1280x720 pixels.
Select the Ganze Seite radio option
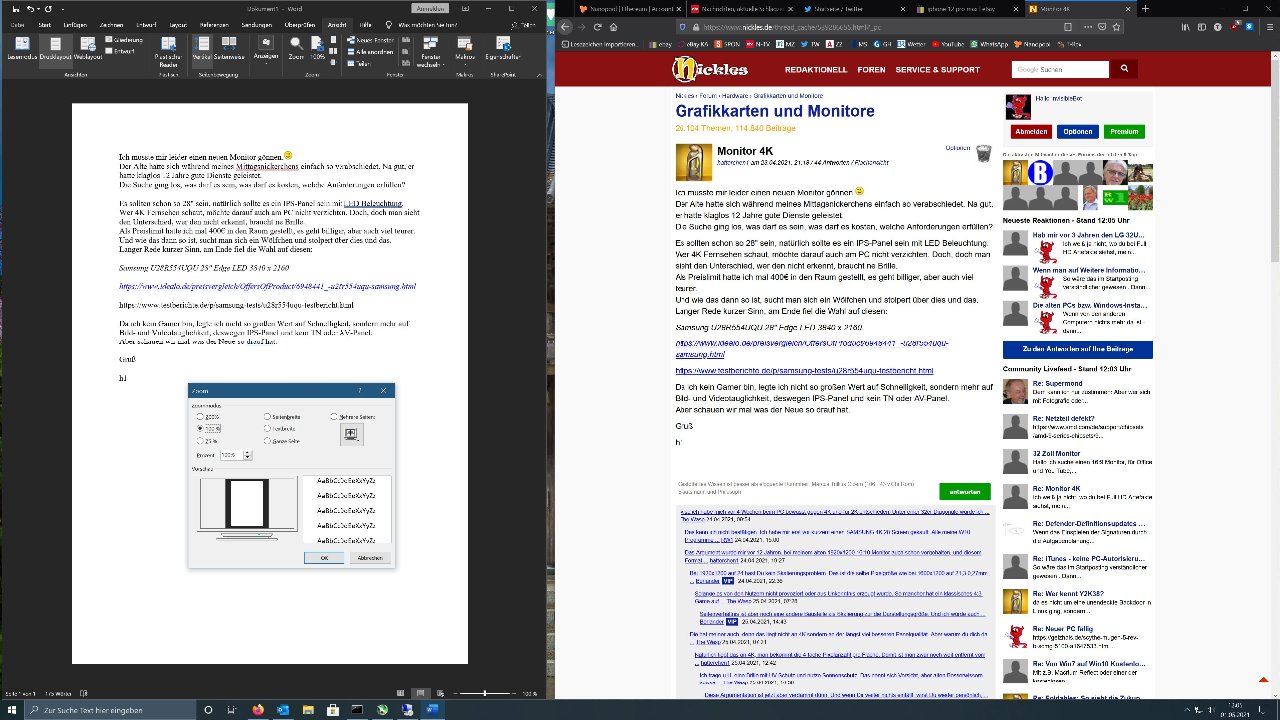point(281,440)
